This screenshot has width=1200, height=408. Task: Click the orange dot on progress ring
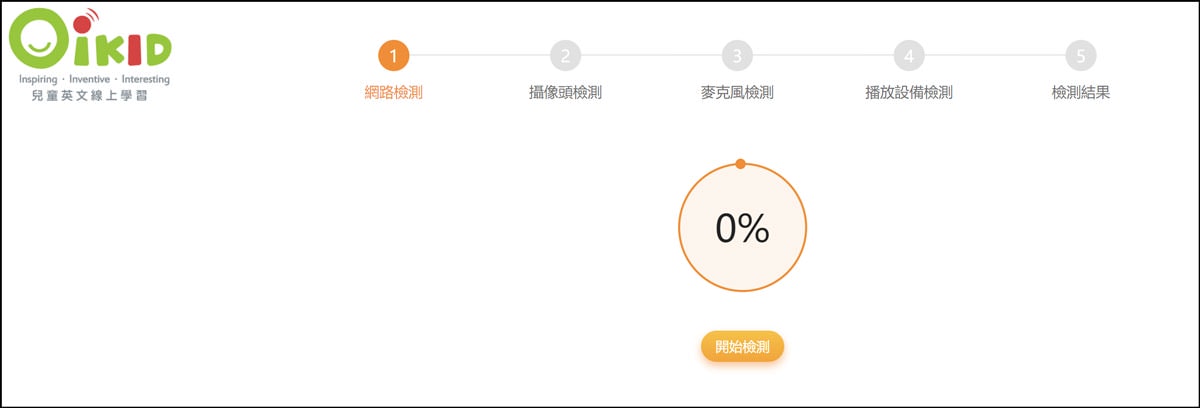pos(740,163)
